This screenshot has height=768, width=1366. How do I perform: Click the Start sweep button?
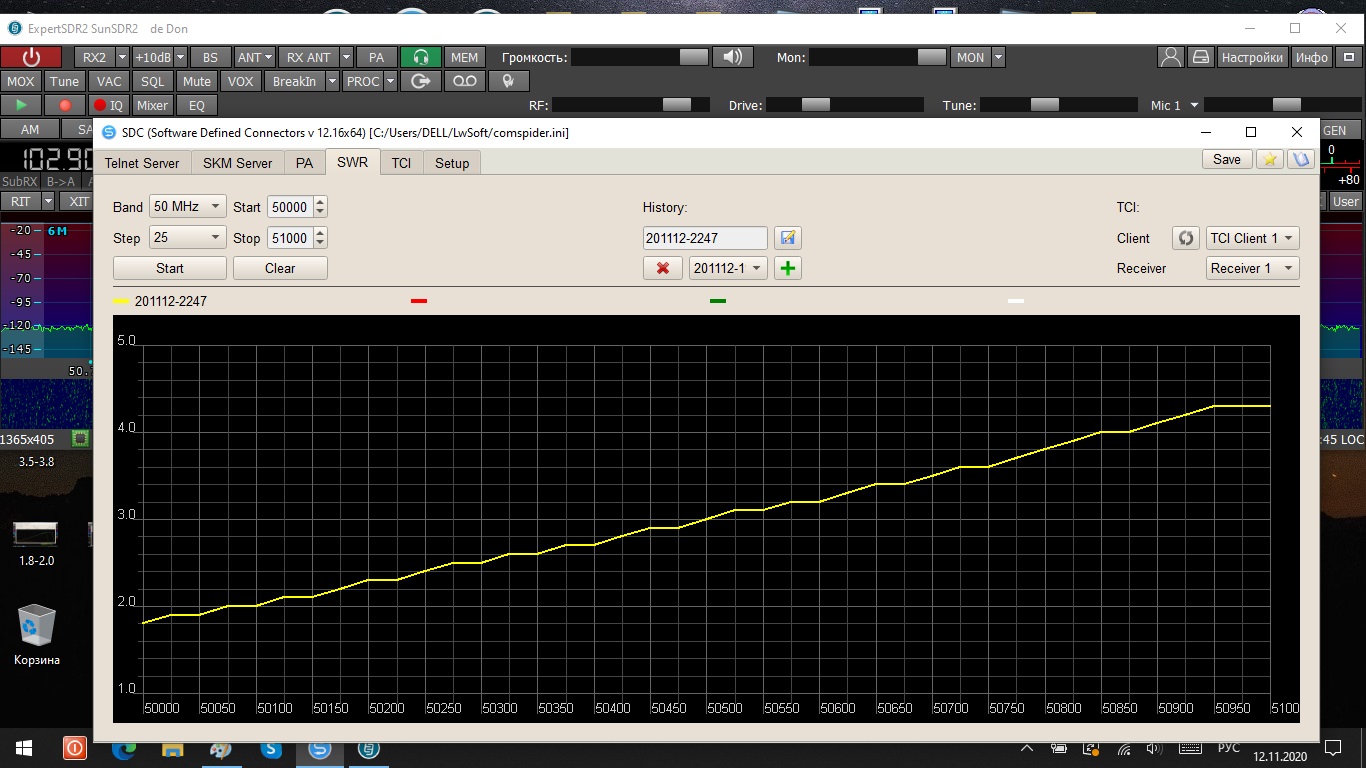coord(170,268)
